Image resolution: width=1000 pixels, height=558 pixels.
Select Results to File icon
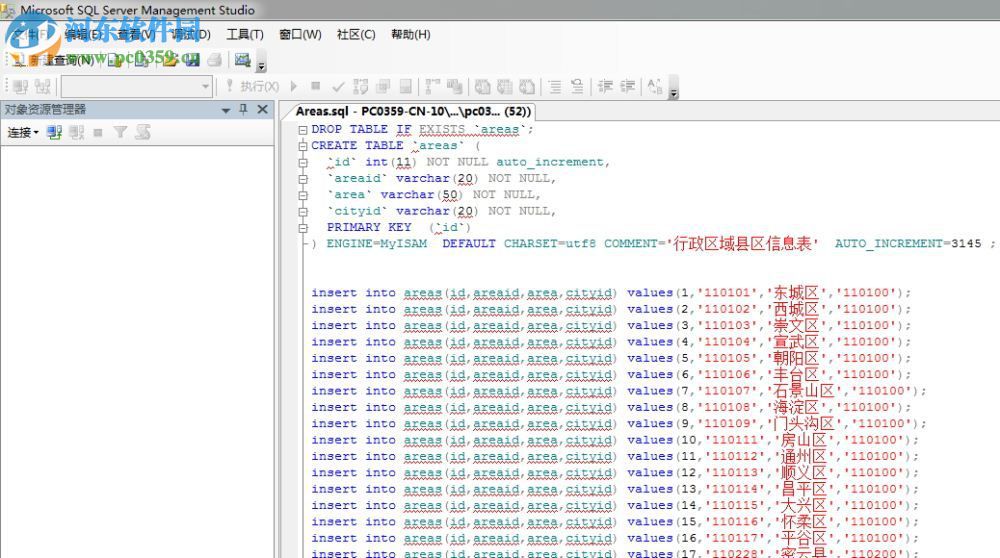click(x=527, y=86)
